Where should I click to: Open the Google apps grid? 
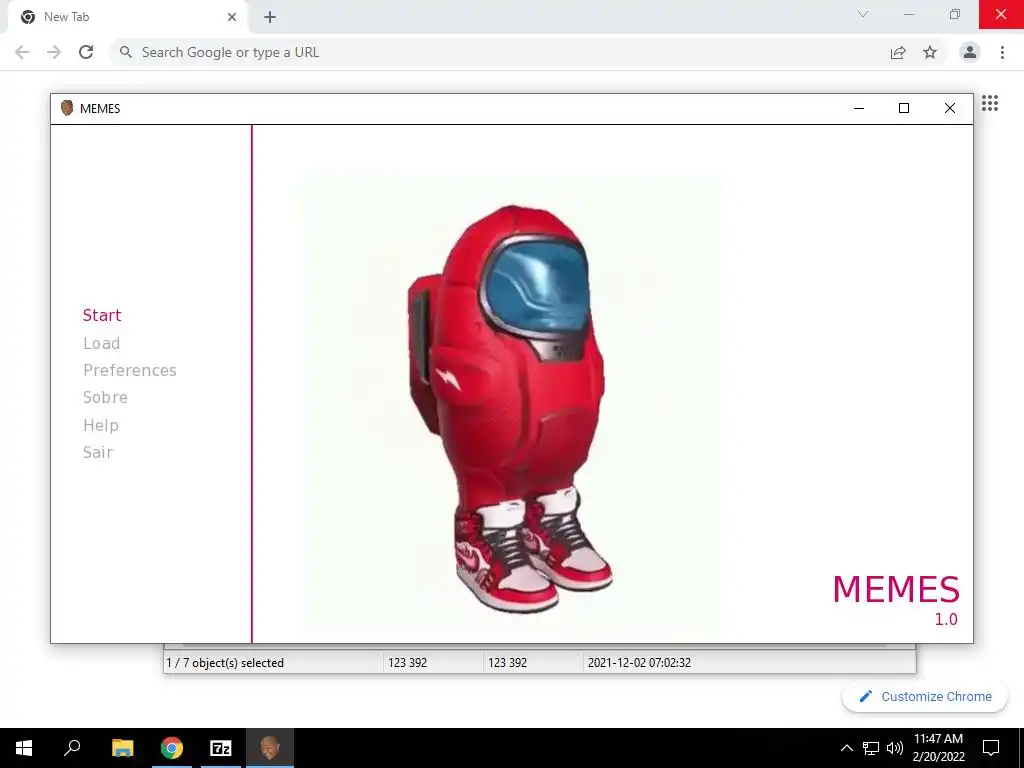pyautogui.click(x=990, y=103)
